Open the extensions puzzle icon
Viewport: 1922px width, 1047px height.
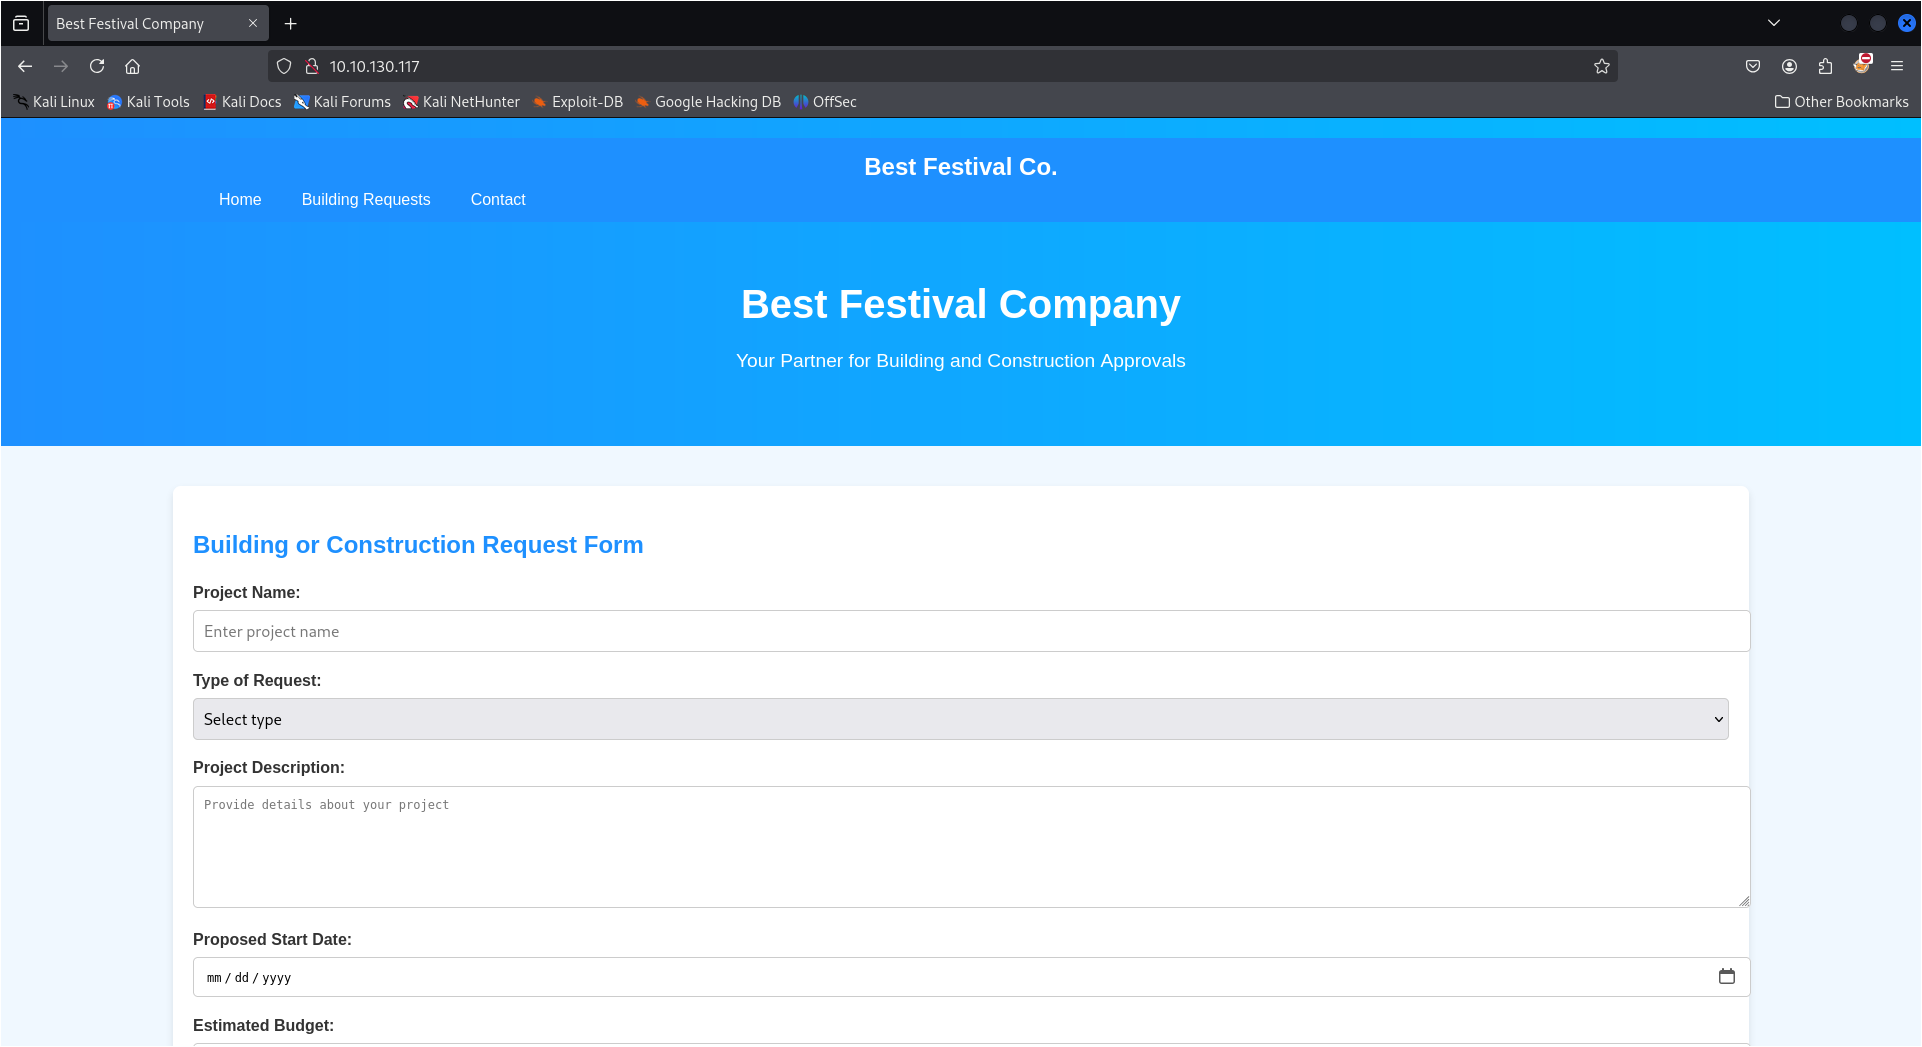pyautogui.click(x=1825, y=66)
